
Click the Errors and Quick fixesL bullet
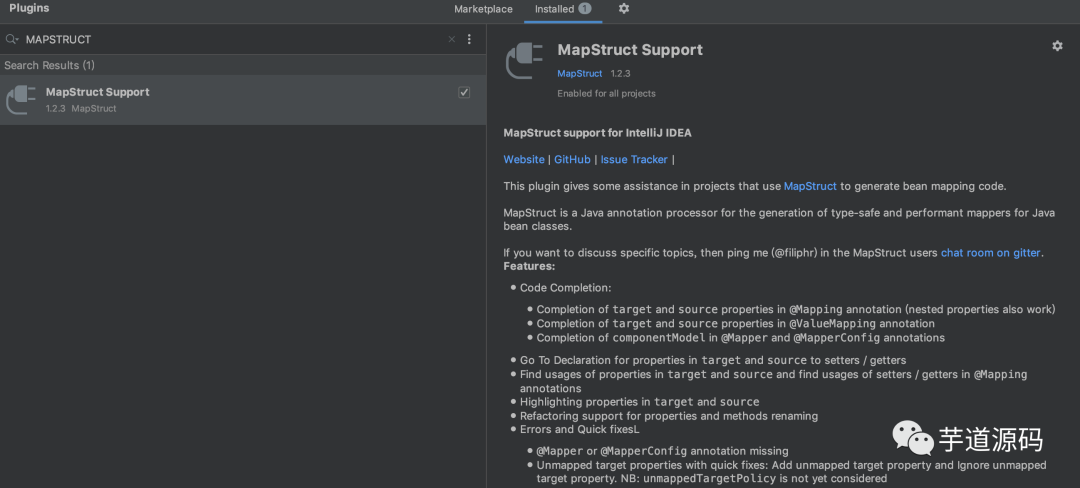click(580, 429)
